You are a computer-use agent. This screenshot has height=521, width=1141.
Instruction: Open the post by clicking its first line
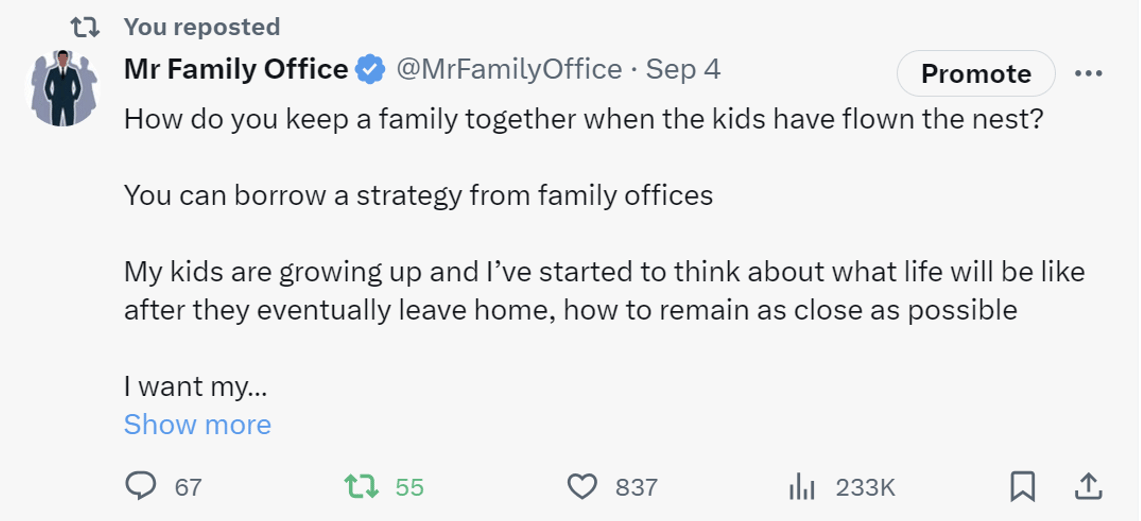(584, 119)
